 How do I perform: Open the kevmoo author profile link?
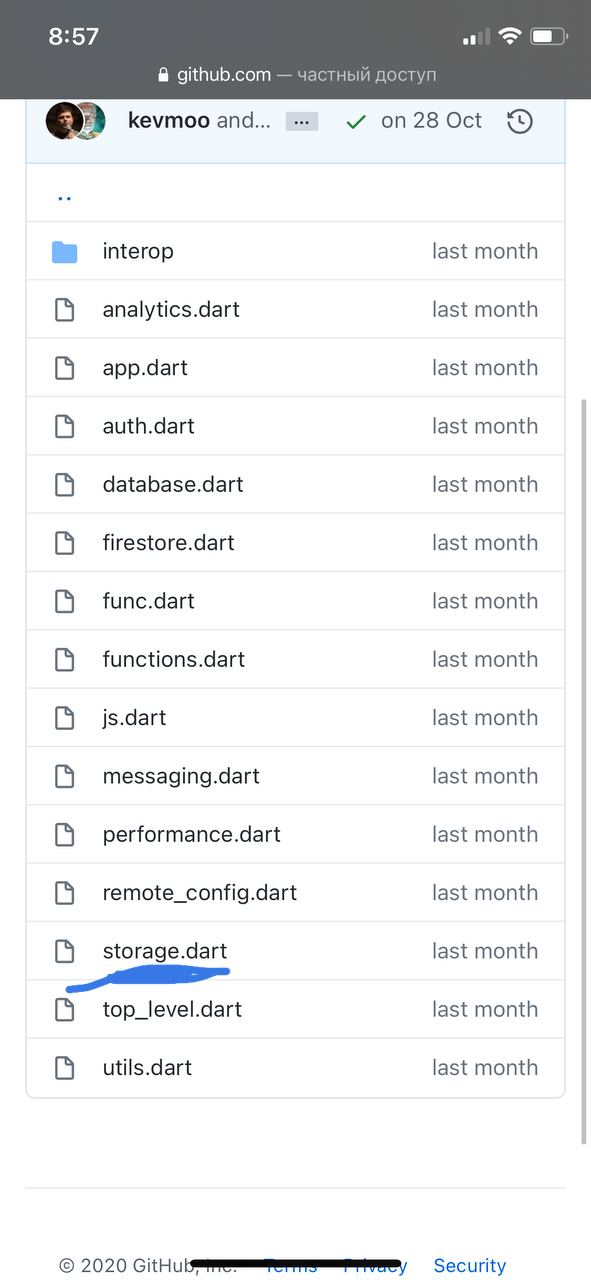point(169,121)
